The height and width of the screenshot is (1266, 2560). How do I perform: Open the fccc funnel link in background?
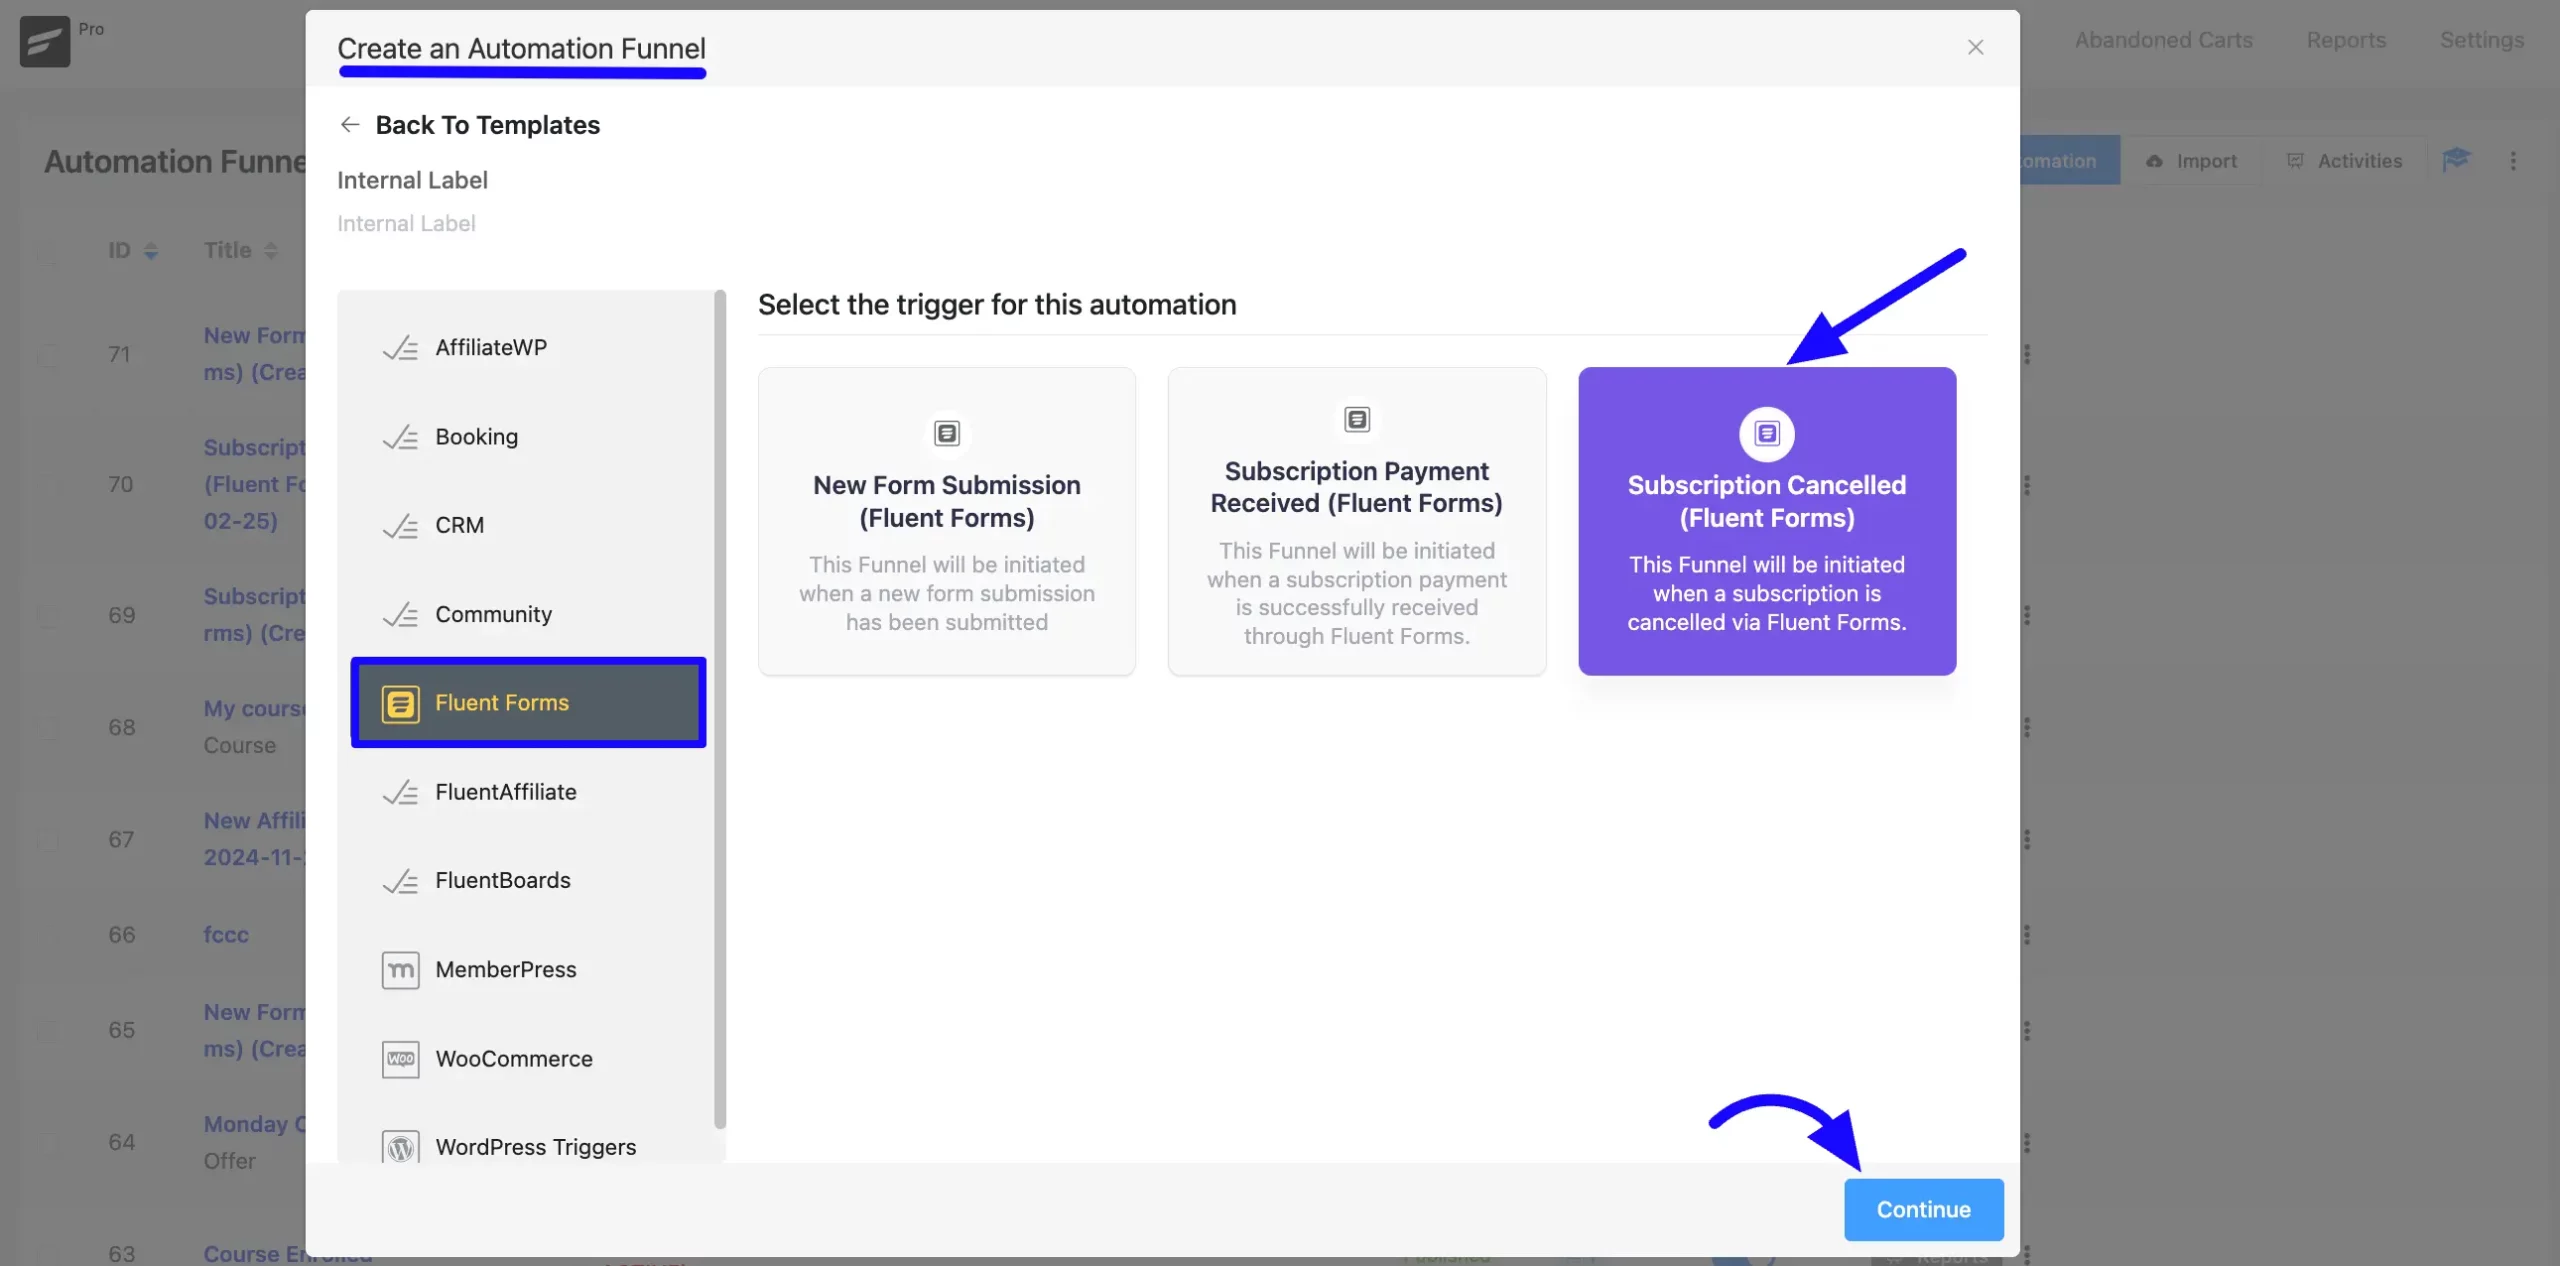[x=226, y=935]
